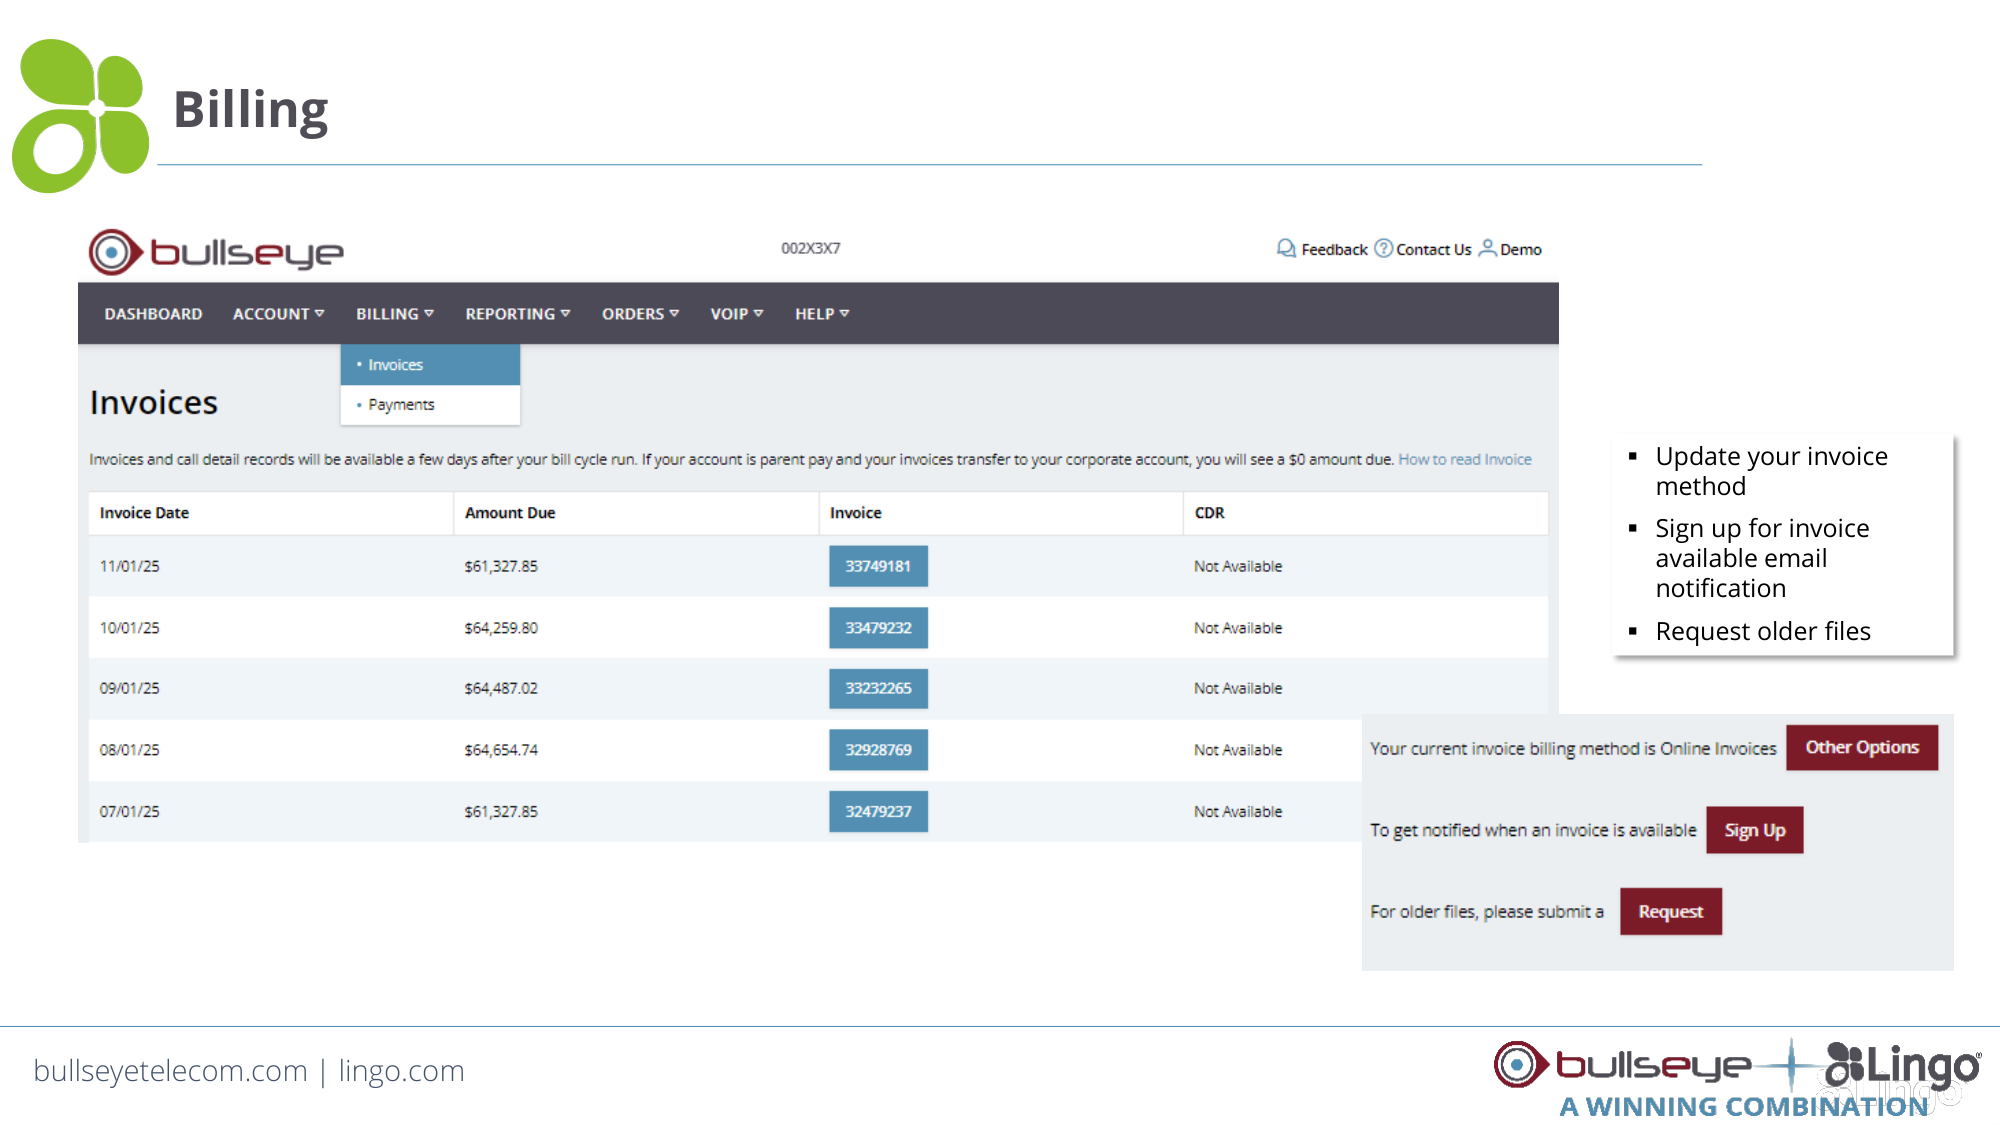The width and height of the screenshot is (2000, 1125).
Task: Click the account number 002X3X7
Action: (x=810, y=248)
